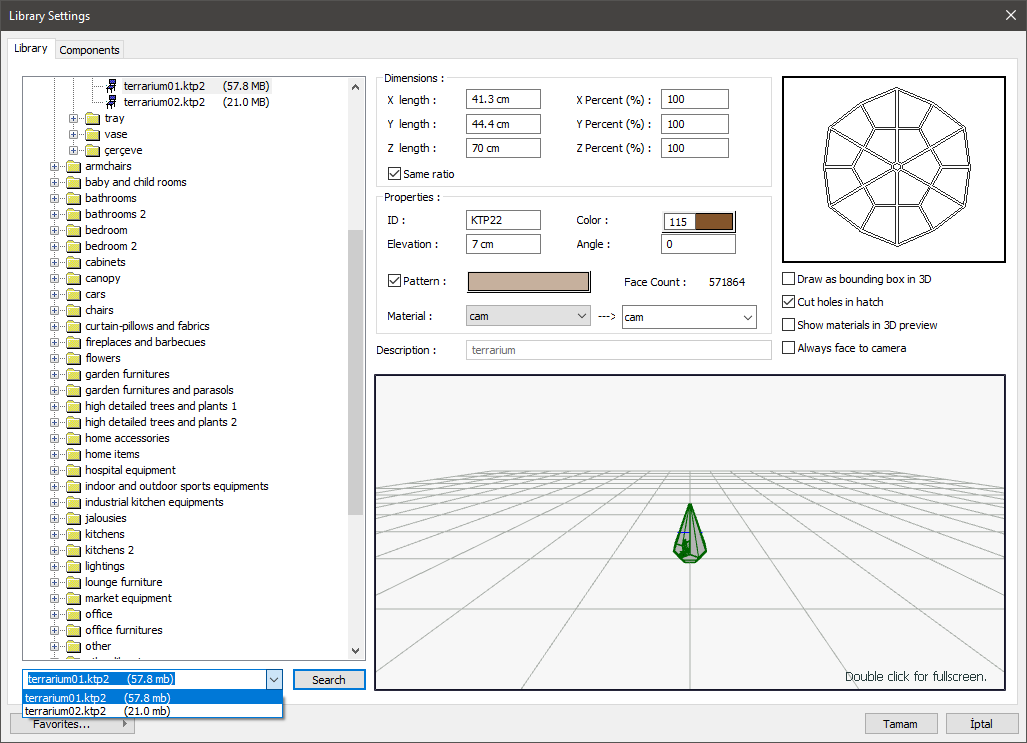Viewport: 1027px width, 743px height.
Task: Enable Draw as bounding box in 3D
Action: pyautogui.click(x=789, y=279)
